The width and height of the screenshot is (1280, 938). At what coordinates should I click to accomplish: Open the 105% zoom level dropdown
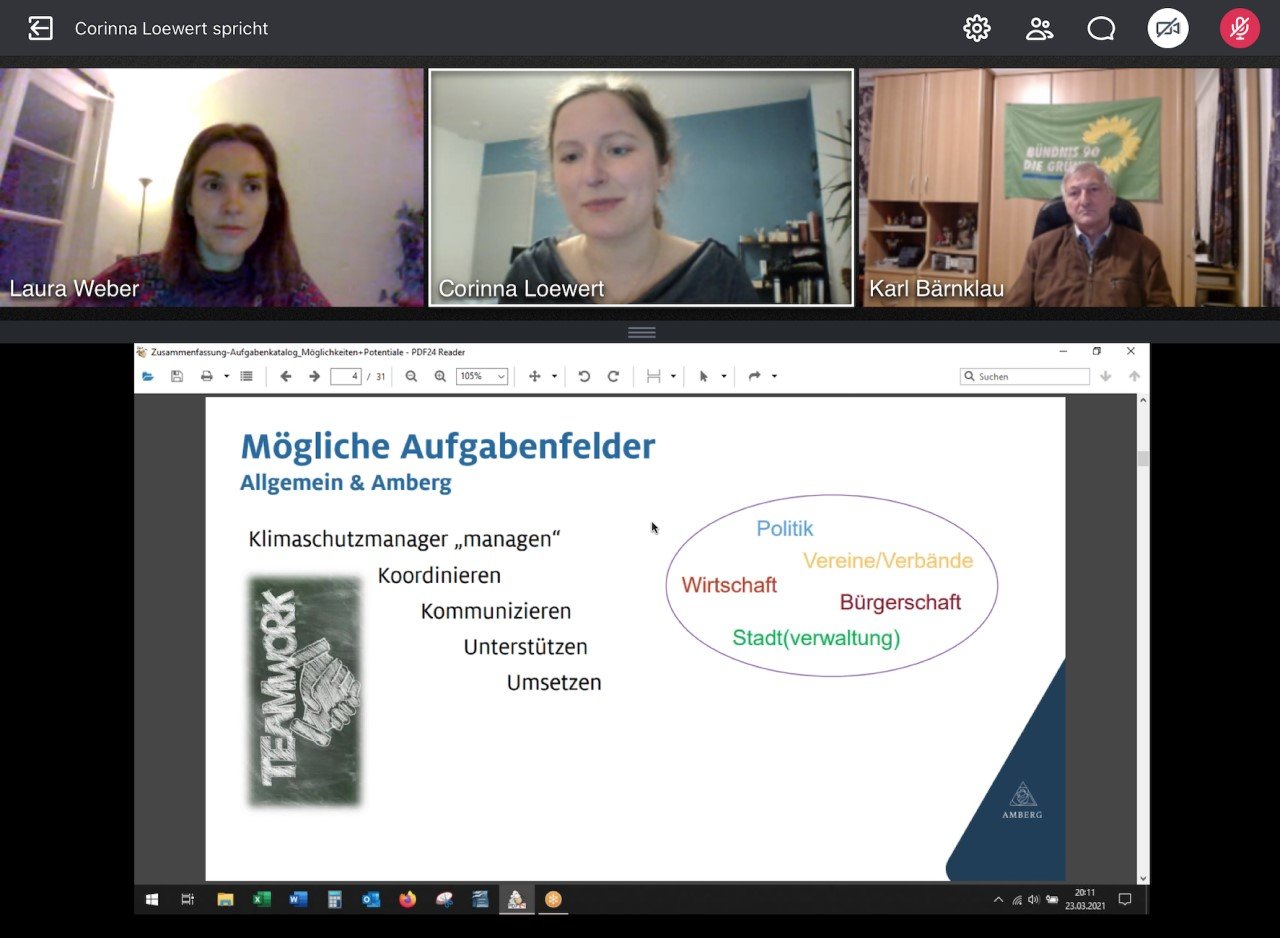coord(482,377)
